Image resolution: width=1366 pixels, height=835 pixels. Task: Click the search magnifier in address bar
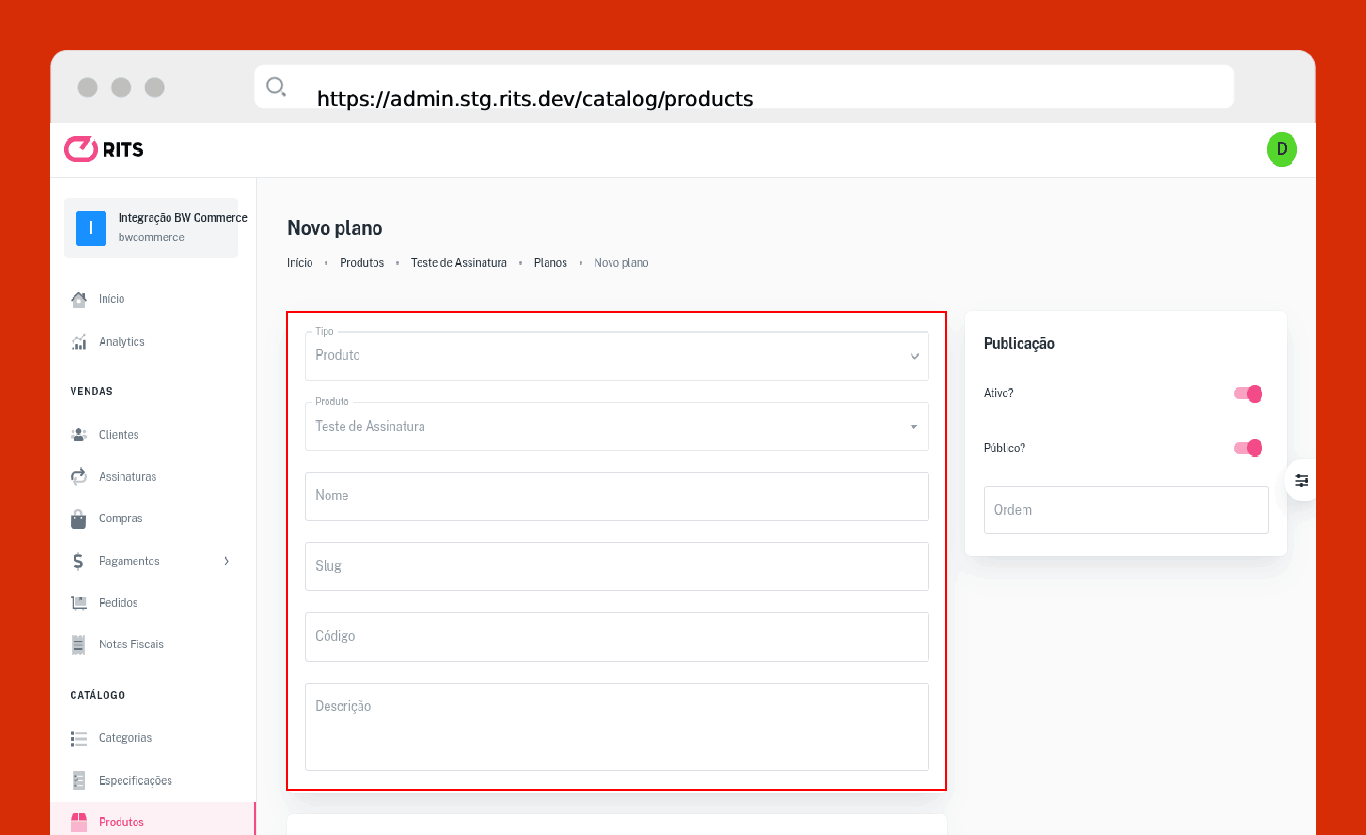pyautogui.click(x=276, y=87)
